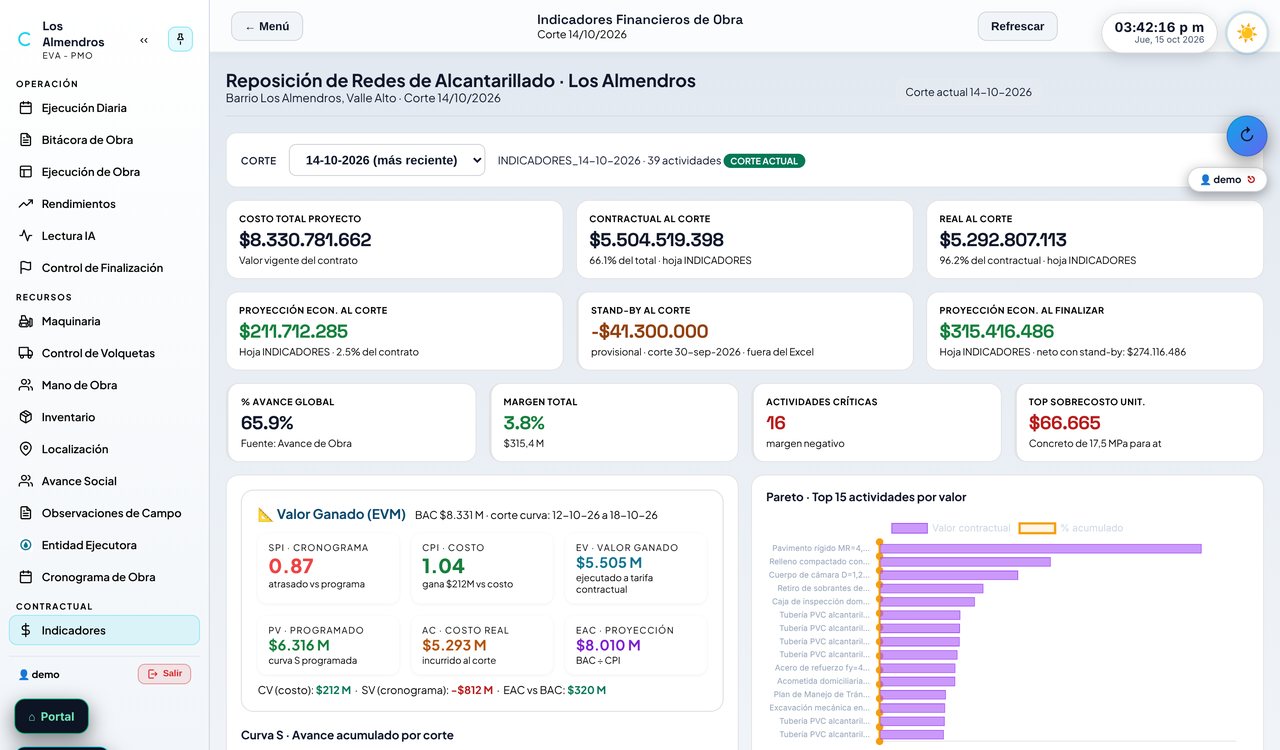The height and width of the screenshot is (750, 1280).
Task: Open the Portal button
Action: (x=51, y=716)
